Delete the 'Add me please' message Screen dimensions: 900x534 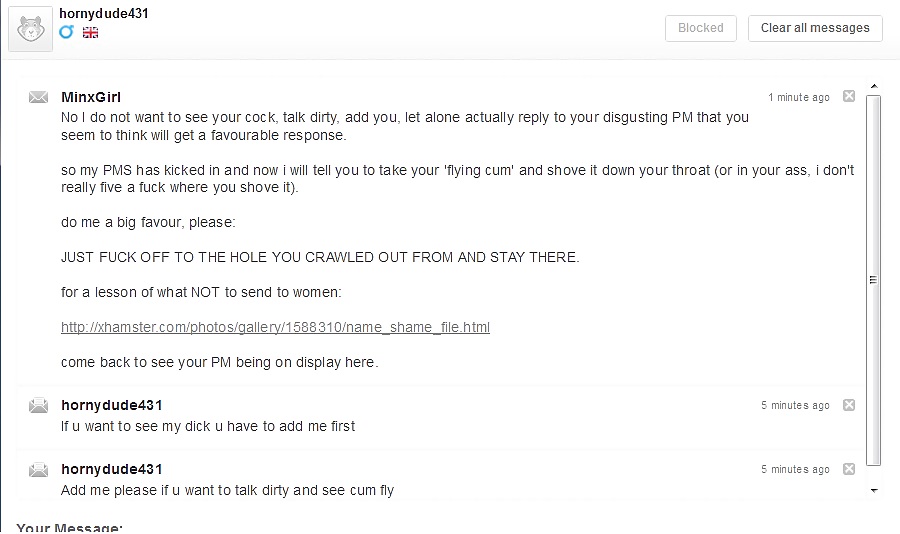[x=849, y=469]
